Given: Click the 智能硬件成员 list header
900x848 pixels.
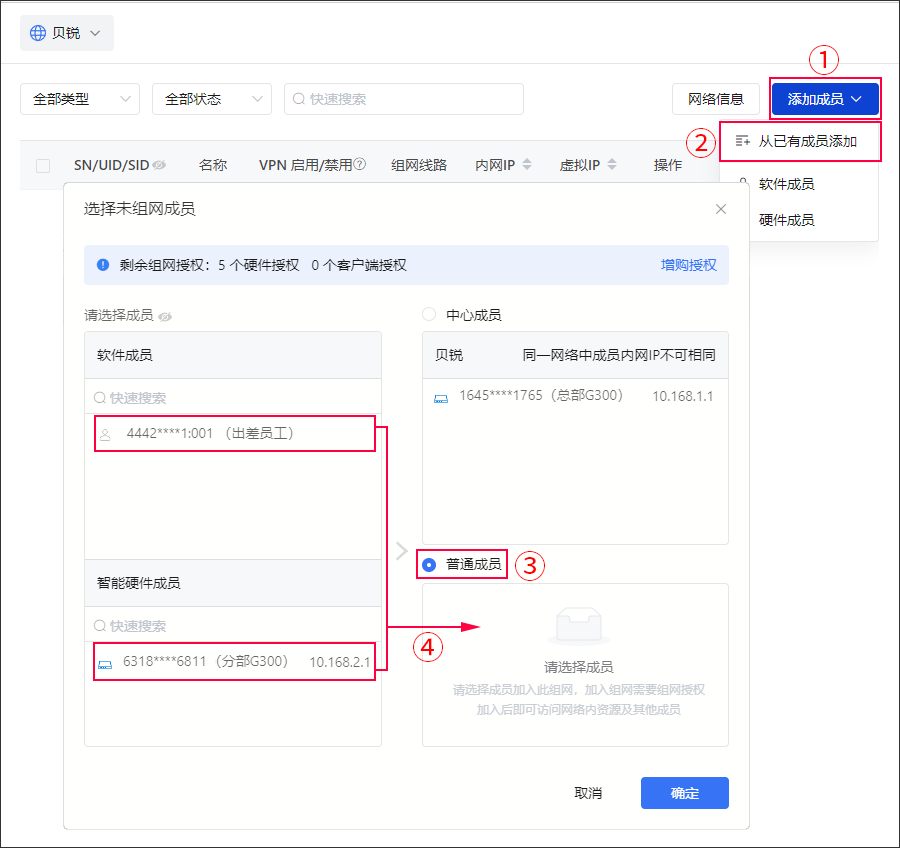Looking at the screenshot, I should click(x=233, y=583).
